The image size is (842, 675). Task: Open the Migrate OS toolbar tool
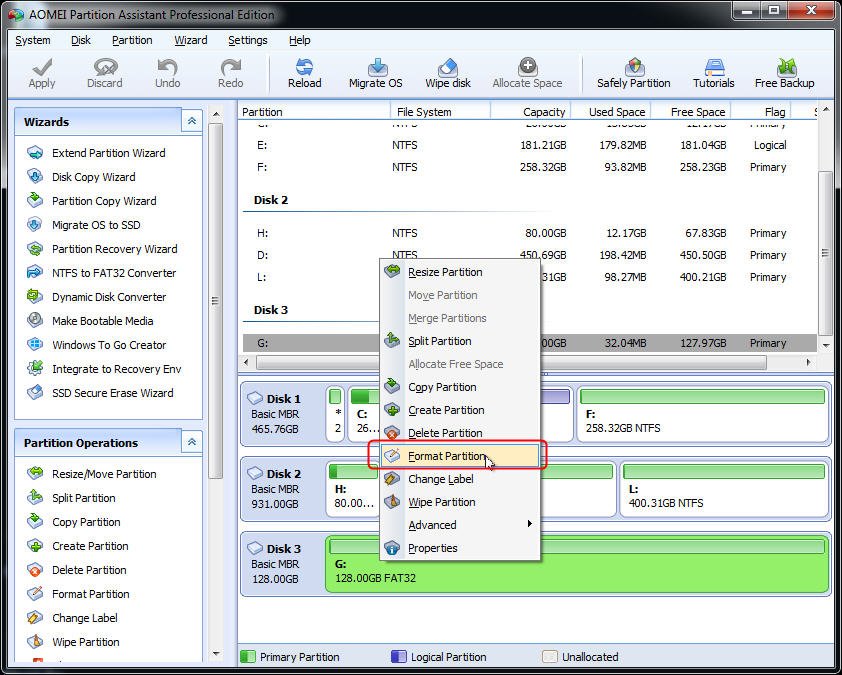click(375, 74)
